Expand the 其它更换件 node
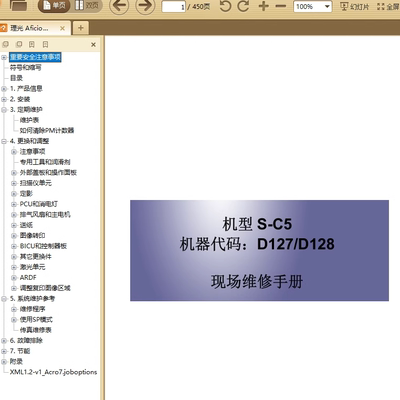This screenshot has height=400, width=400. tap(14, 257)
